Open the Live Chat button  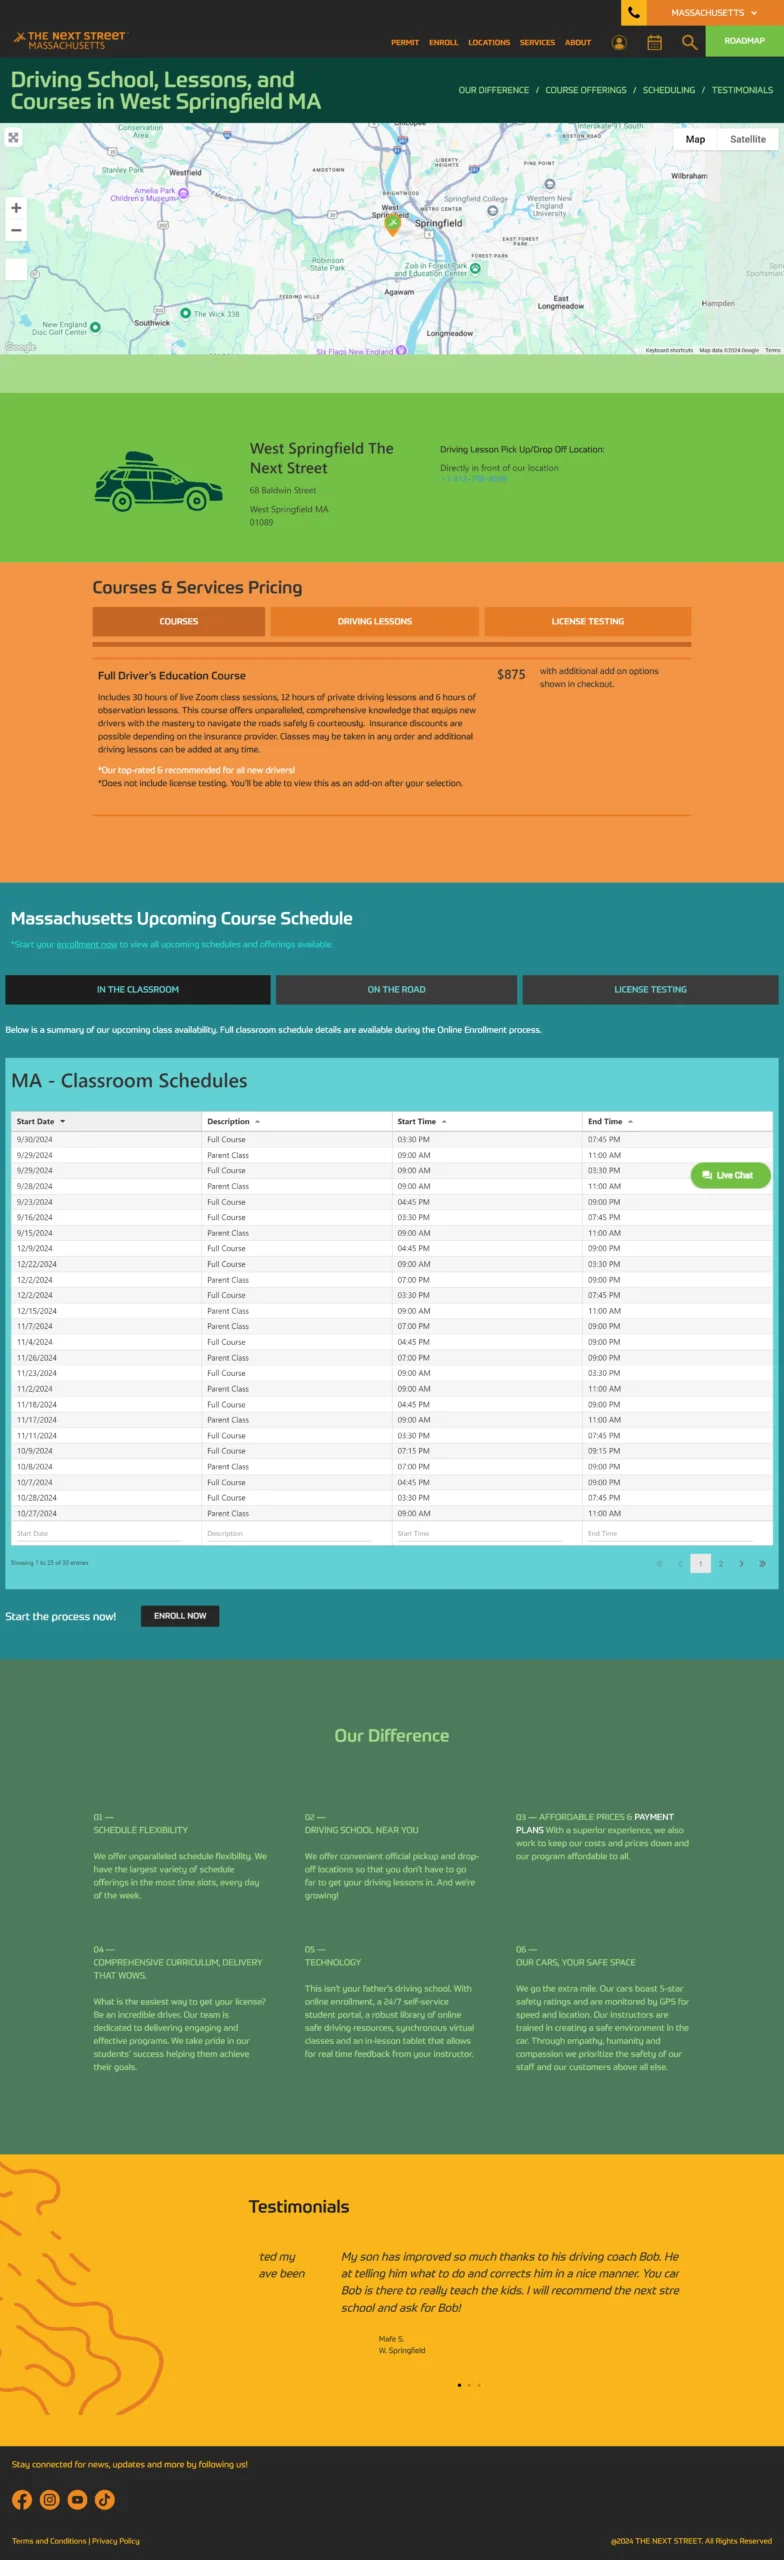point(729,1175)
